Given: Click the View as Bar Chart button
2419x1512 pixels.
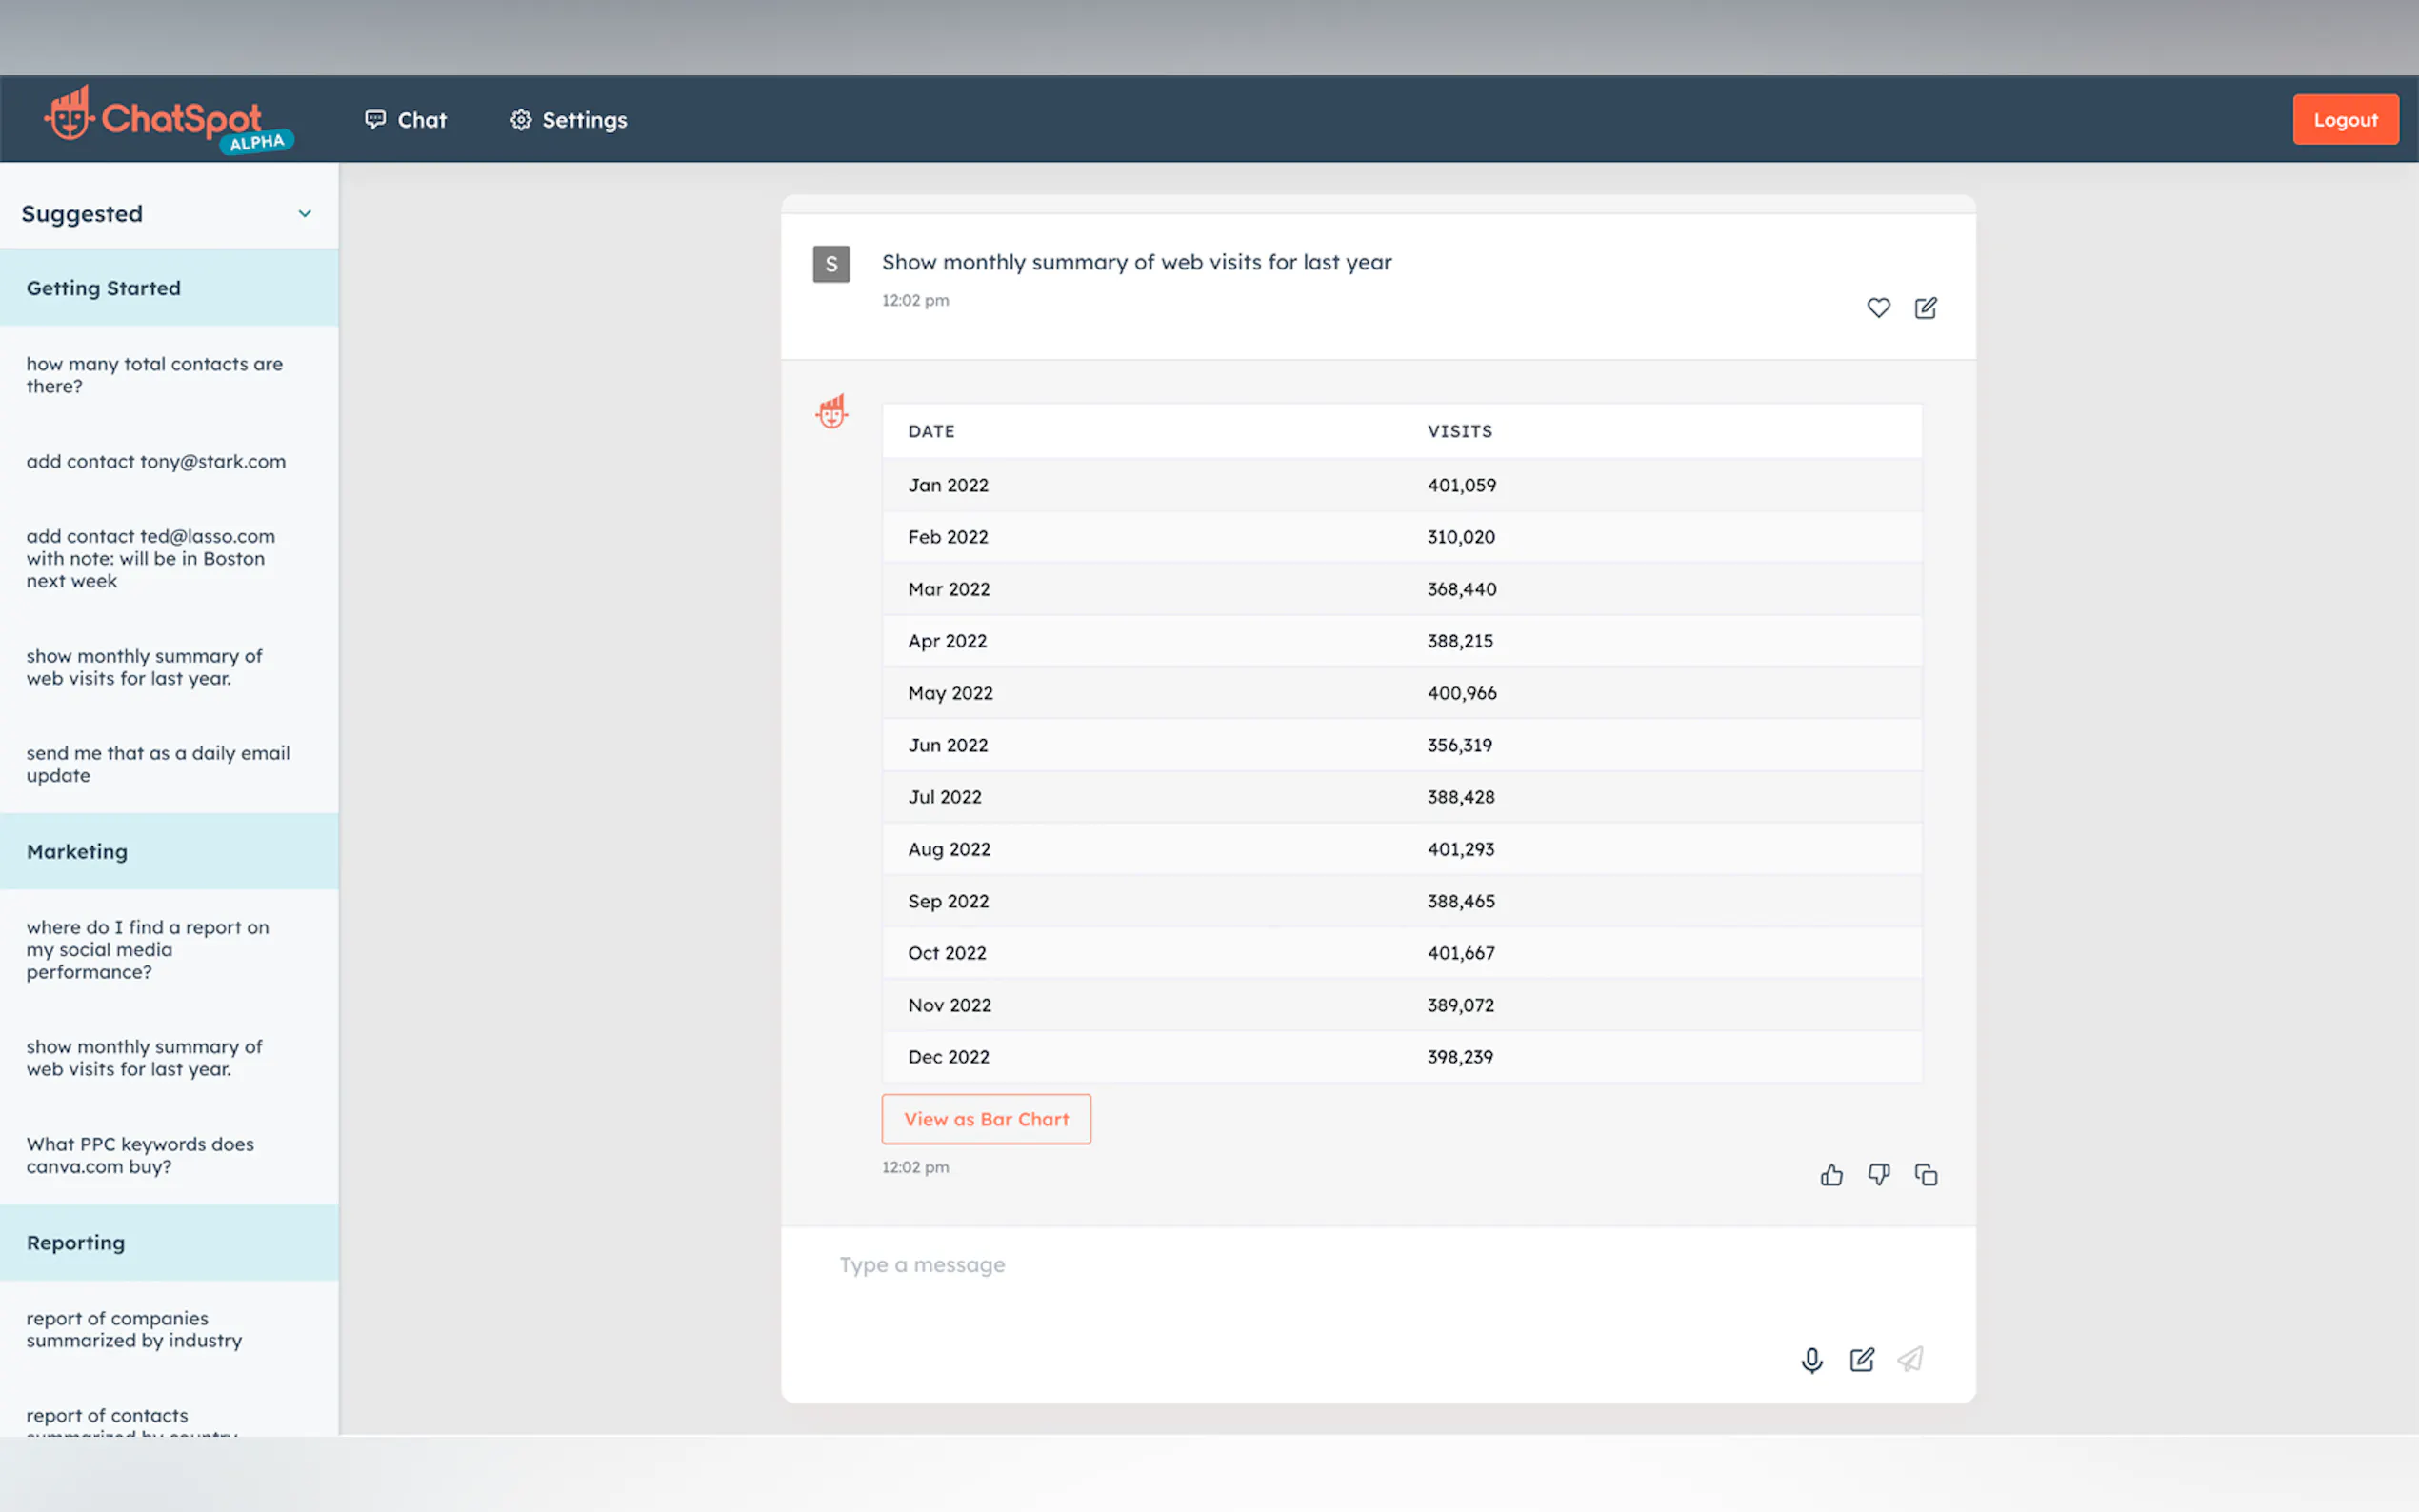Looking at the screenshot, I should coord(986,1119).
